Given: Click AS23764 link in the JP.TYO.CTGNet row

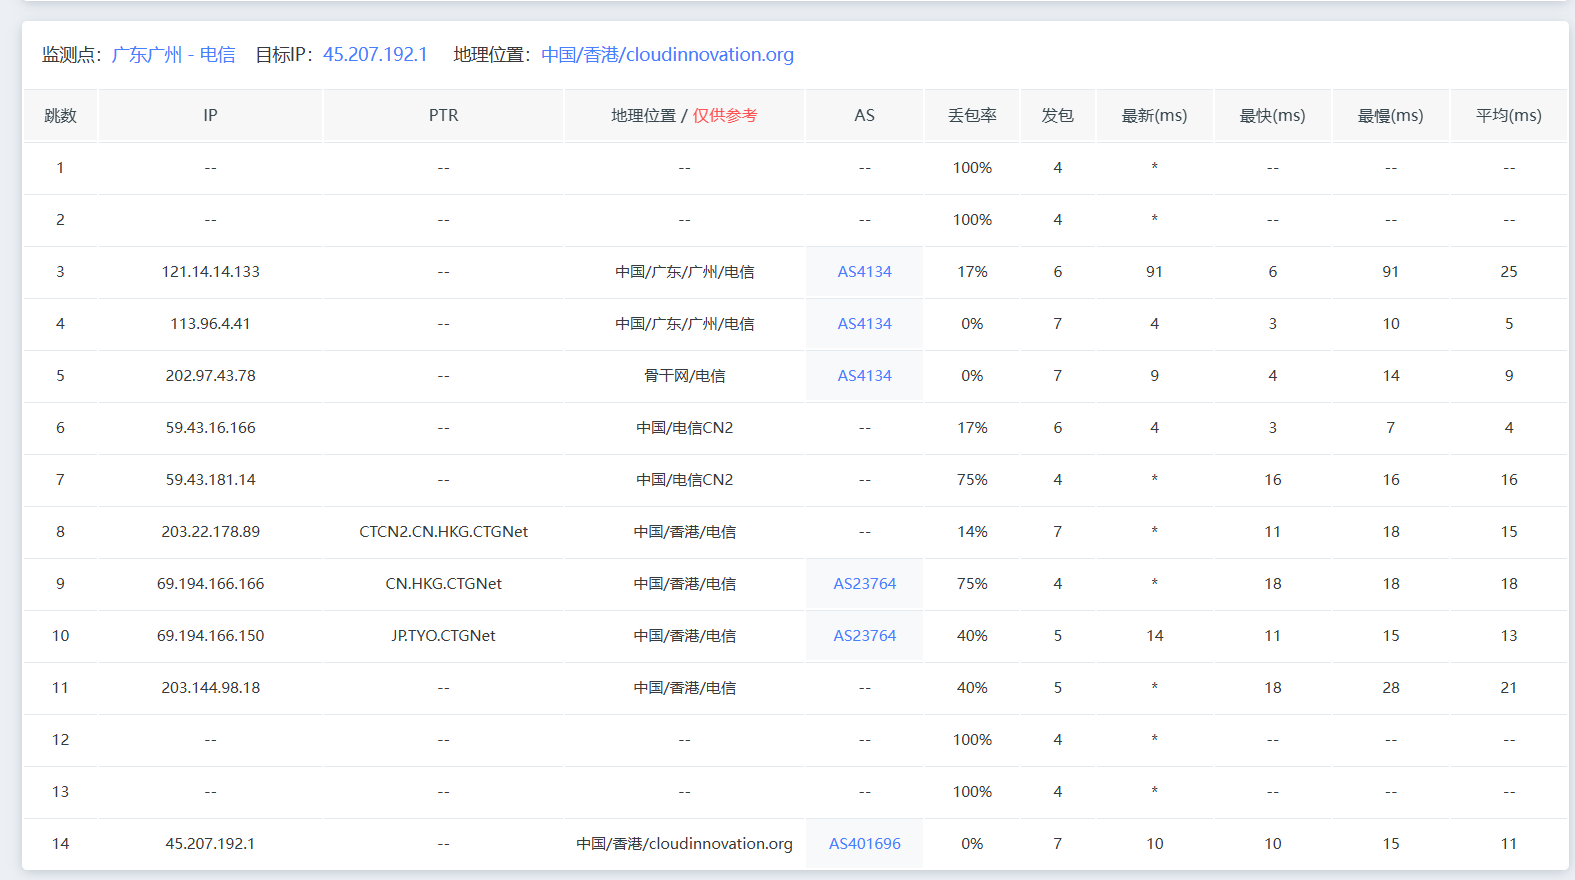Looking at the screenshot, I should click(x=864, y=636).
